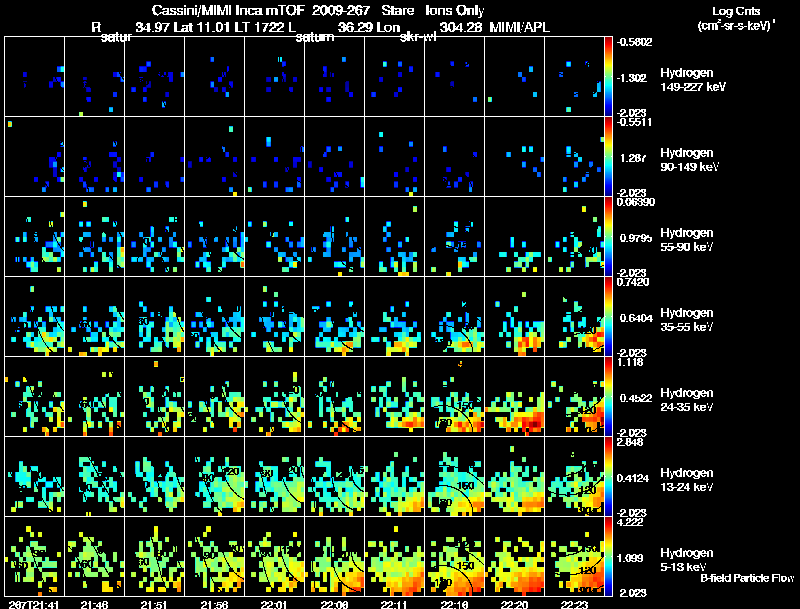The image size is (800, 609).
Task: Click the '21:46' time axis label
Action: pyautogui.click(x=94, y=604)
